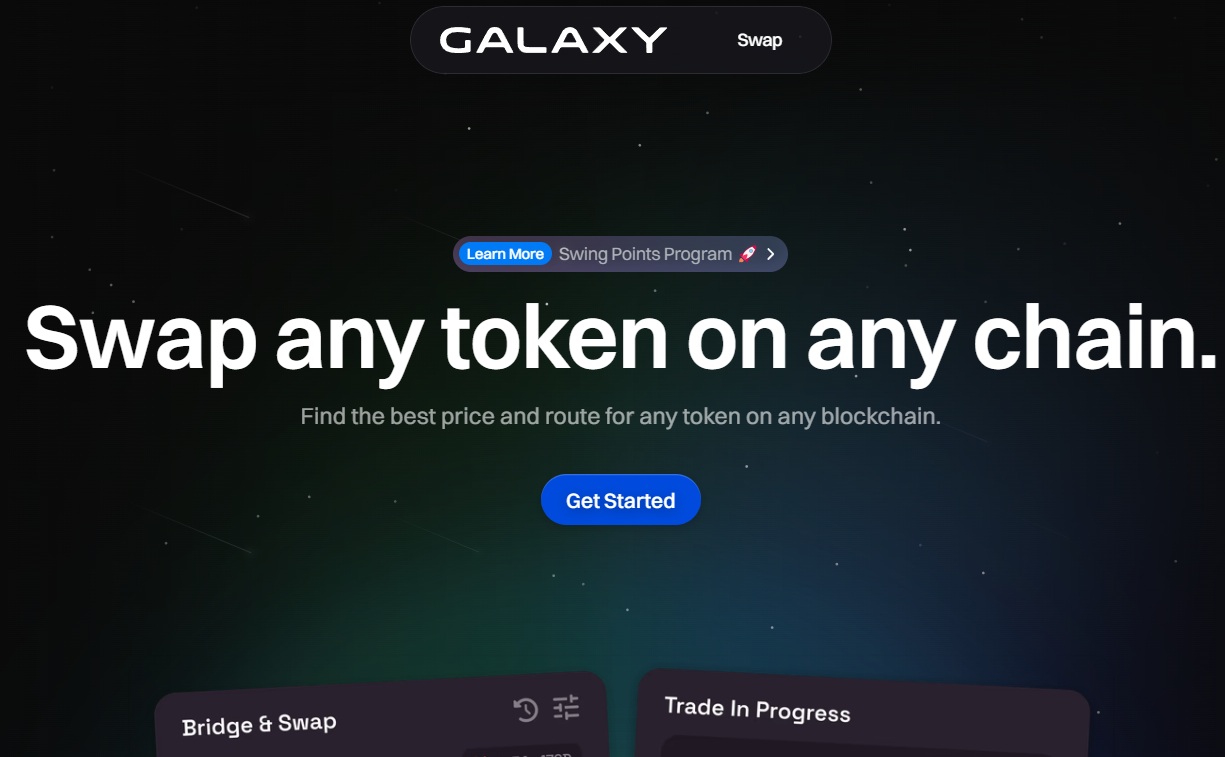The width and height of the screenshot is (1225, 757).
Task: Click the Get Started button
Action: coord(621,500)
